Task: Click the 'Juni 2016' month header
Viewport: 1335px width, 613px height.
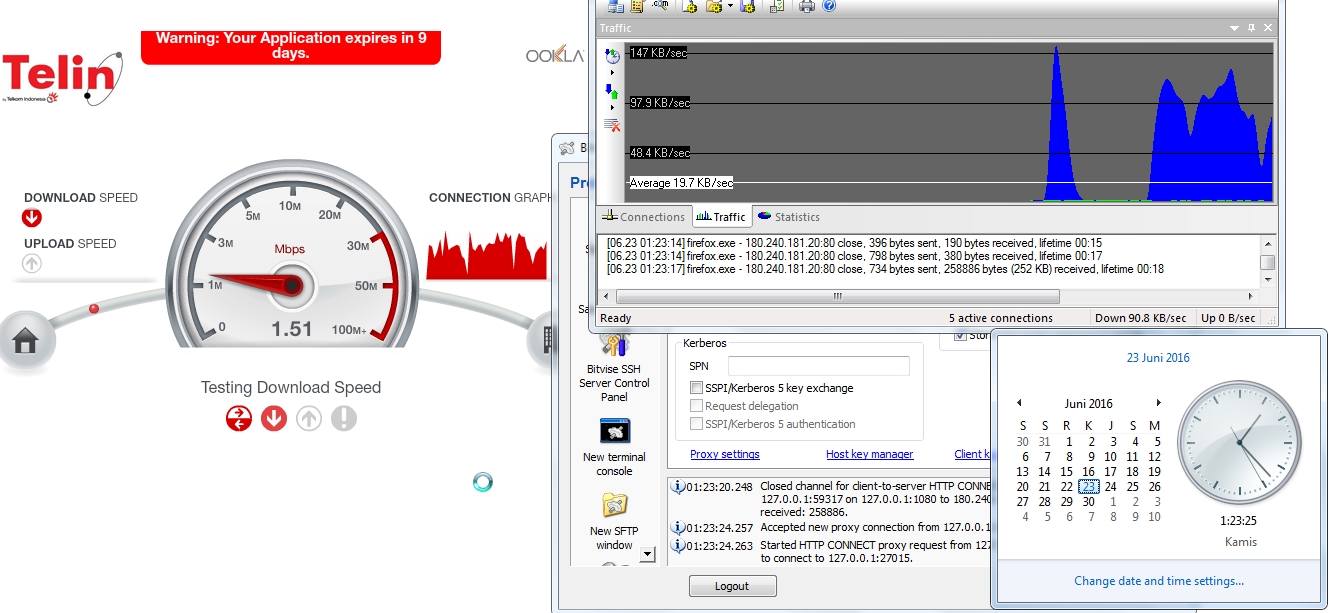Action: coord(1089,404)
